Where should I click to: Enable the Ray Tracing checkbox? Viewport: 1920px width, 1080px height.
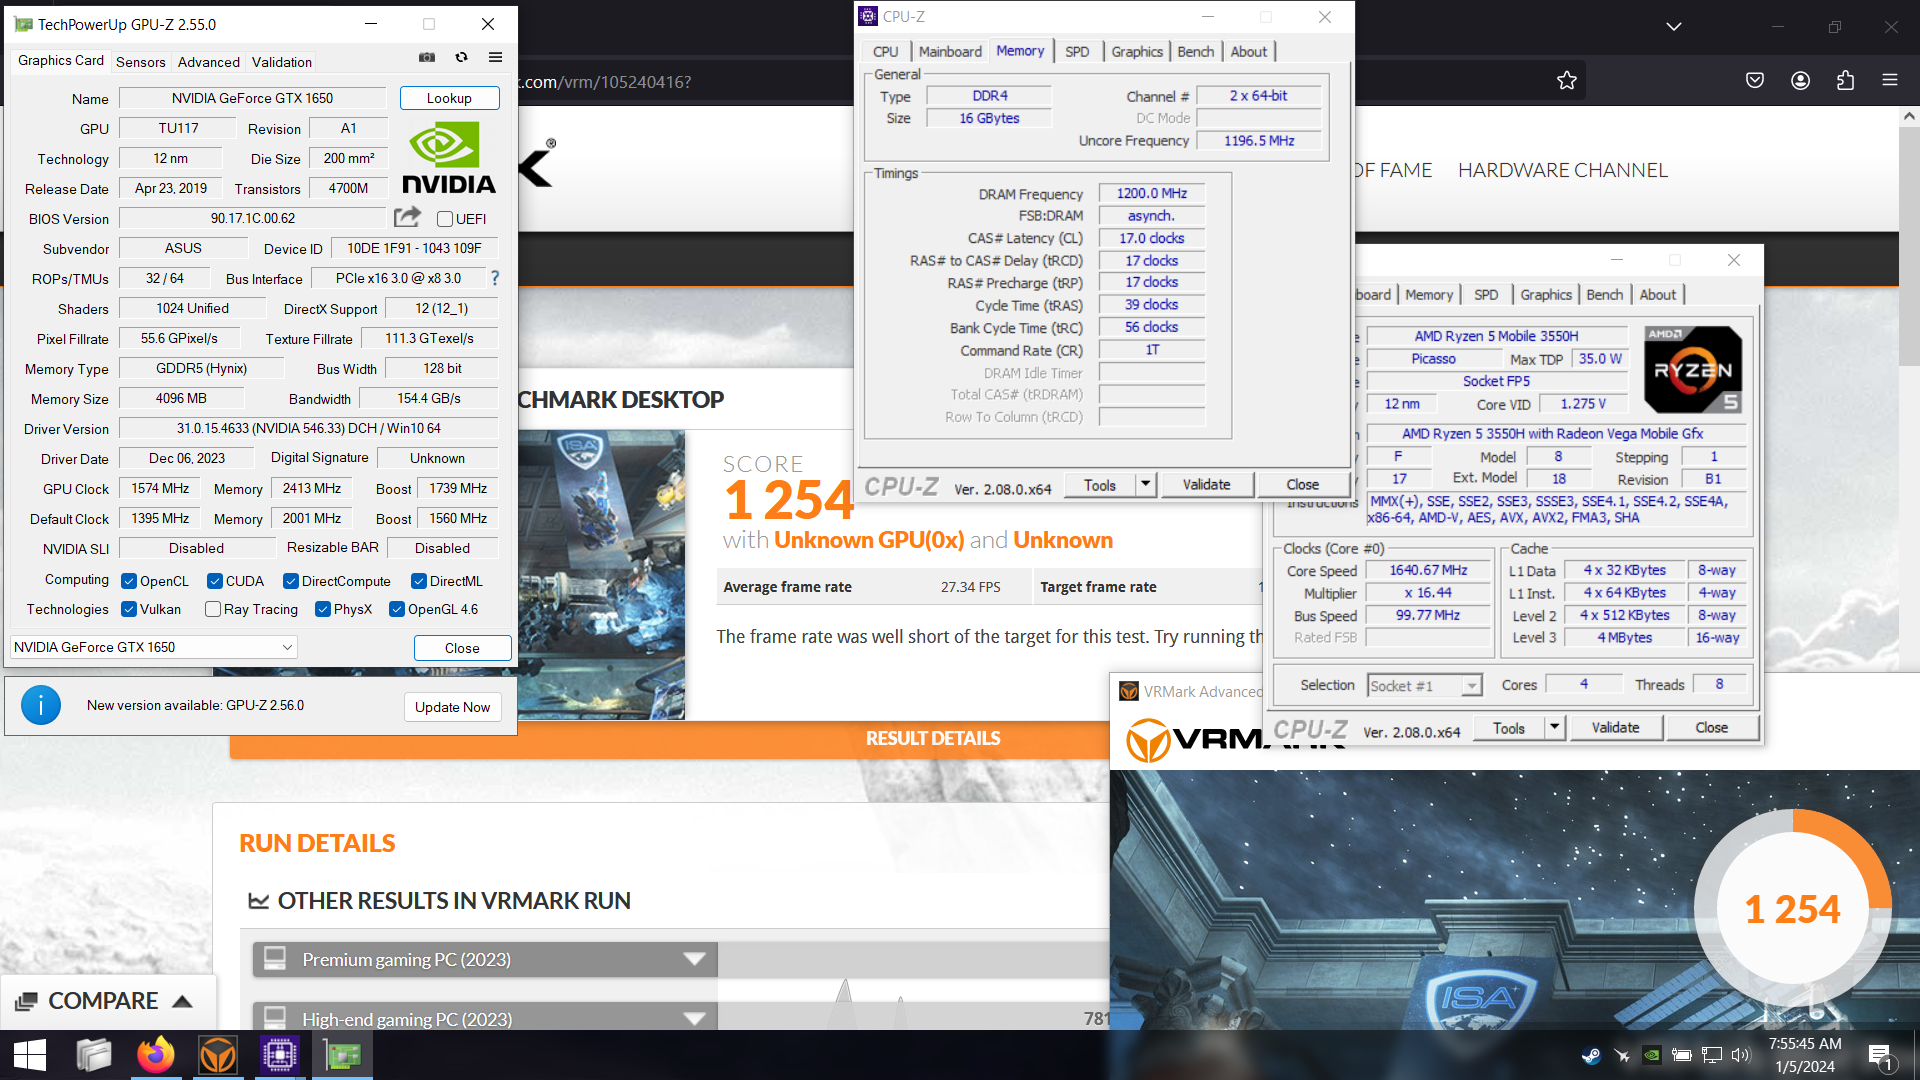pos(213,609)
